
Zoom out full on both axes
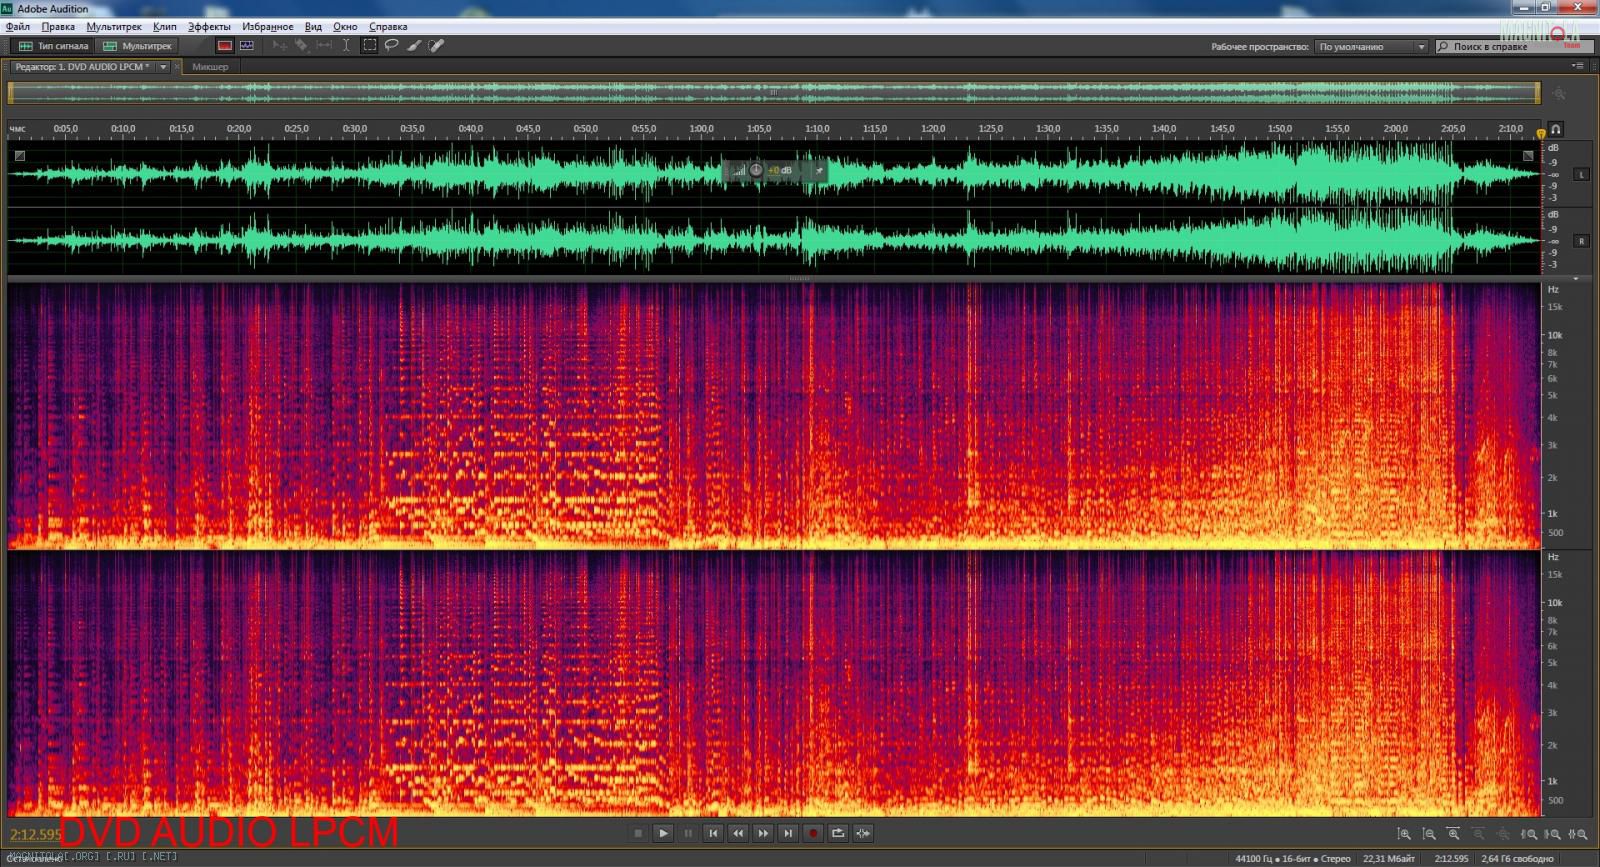pyautogui.click(x=1504, y=834)
